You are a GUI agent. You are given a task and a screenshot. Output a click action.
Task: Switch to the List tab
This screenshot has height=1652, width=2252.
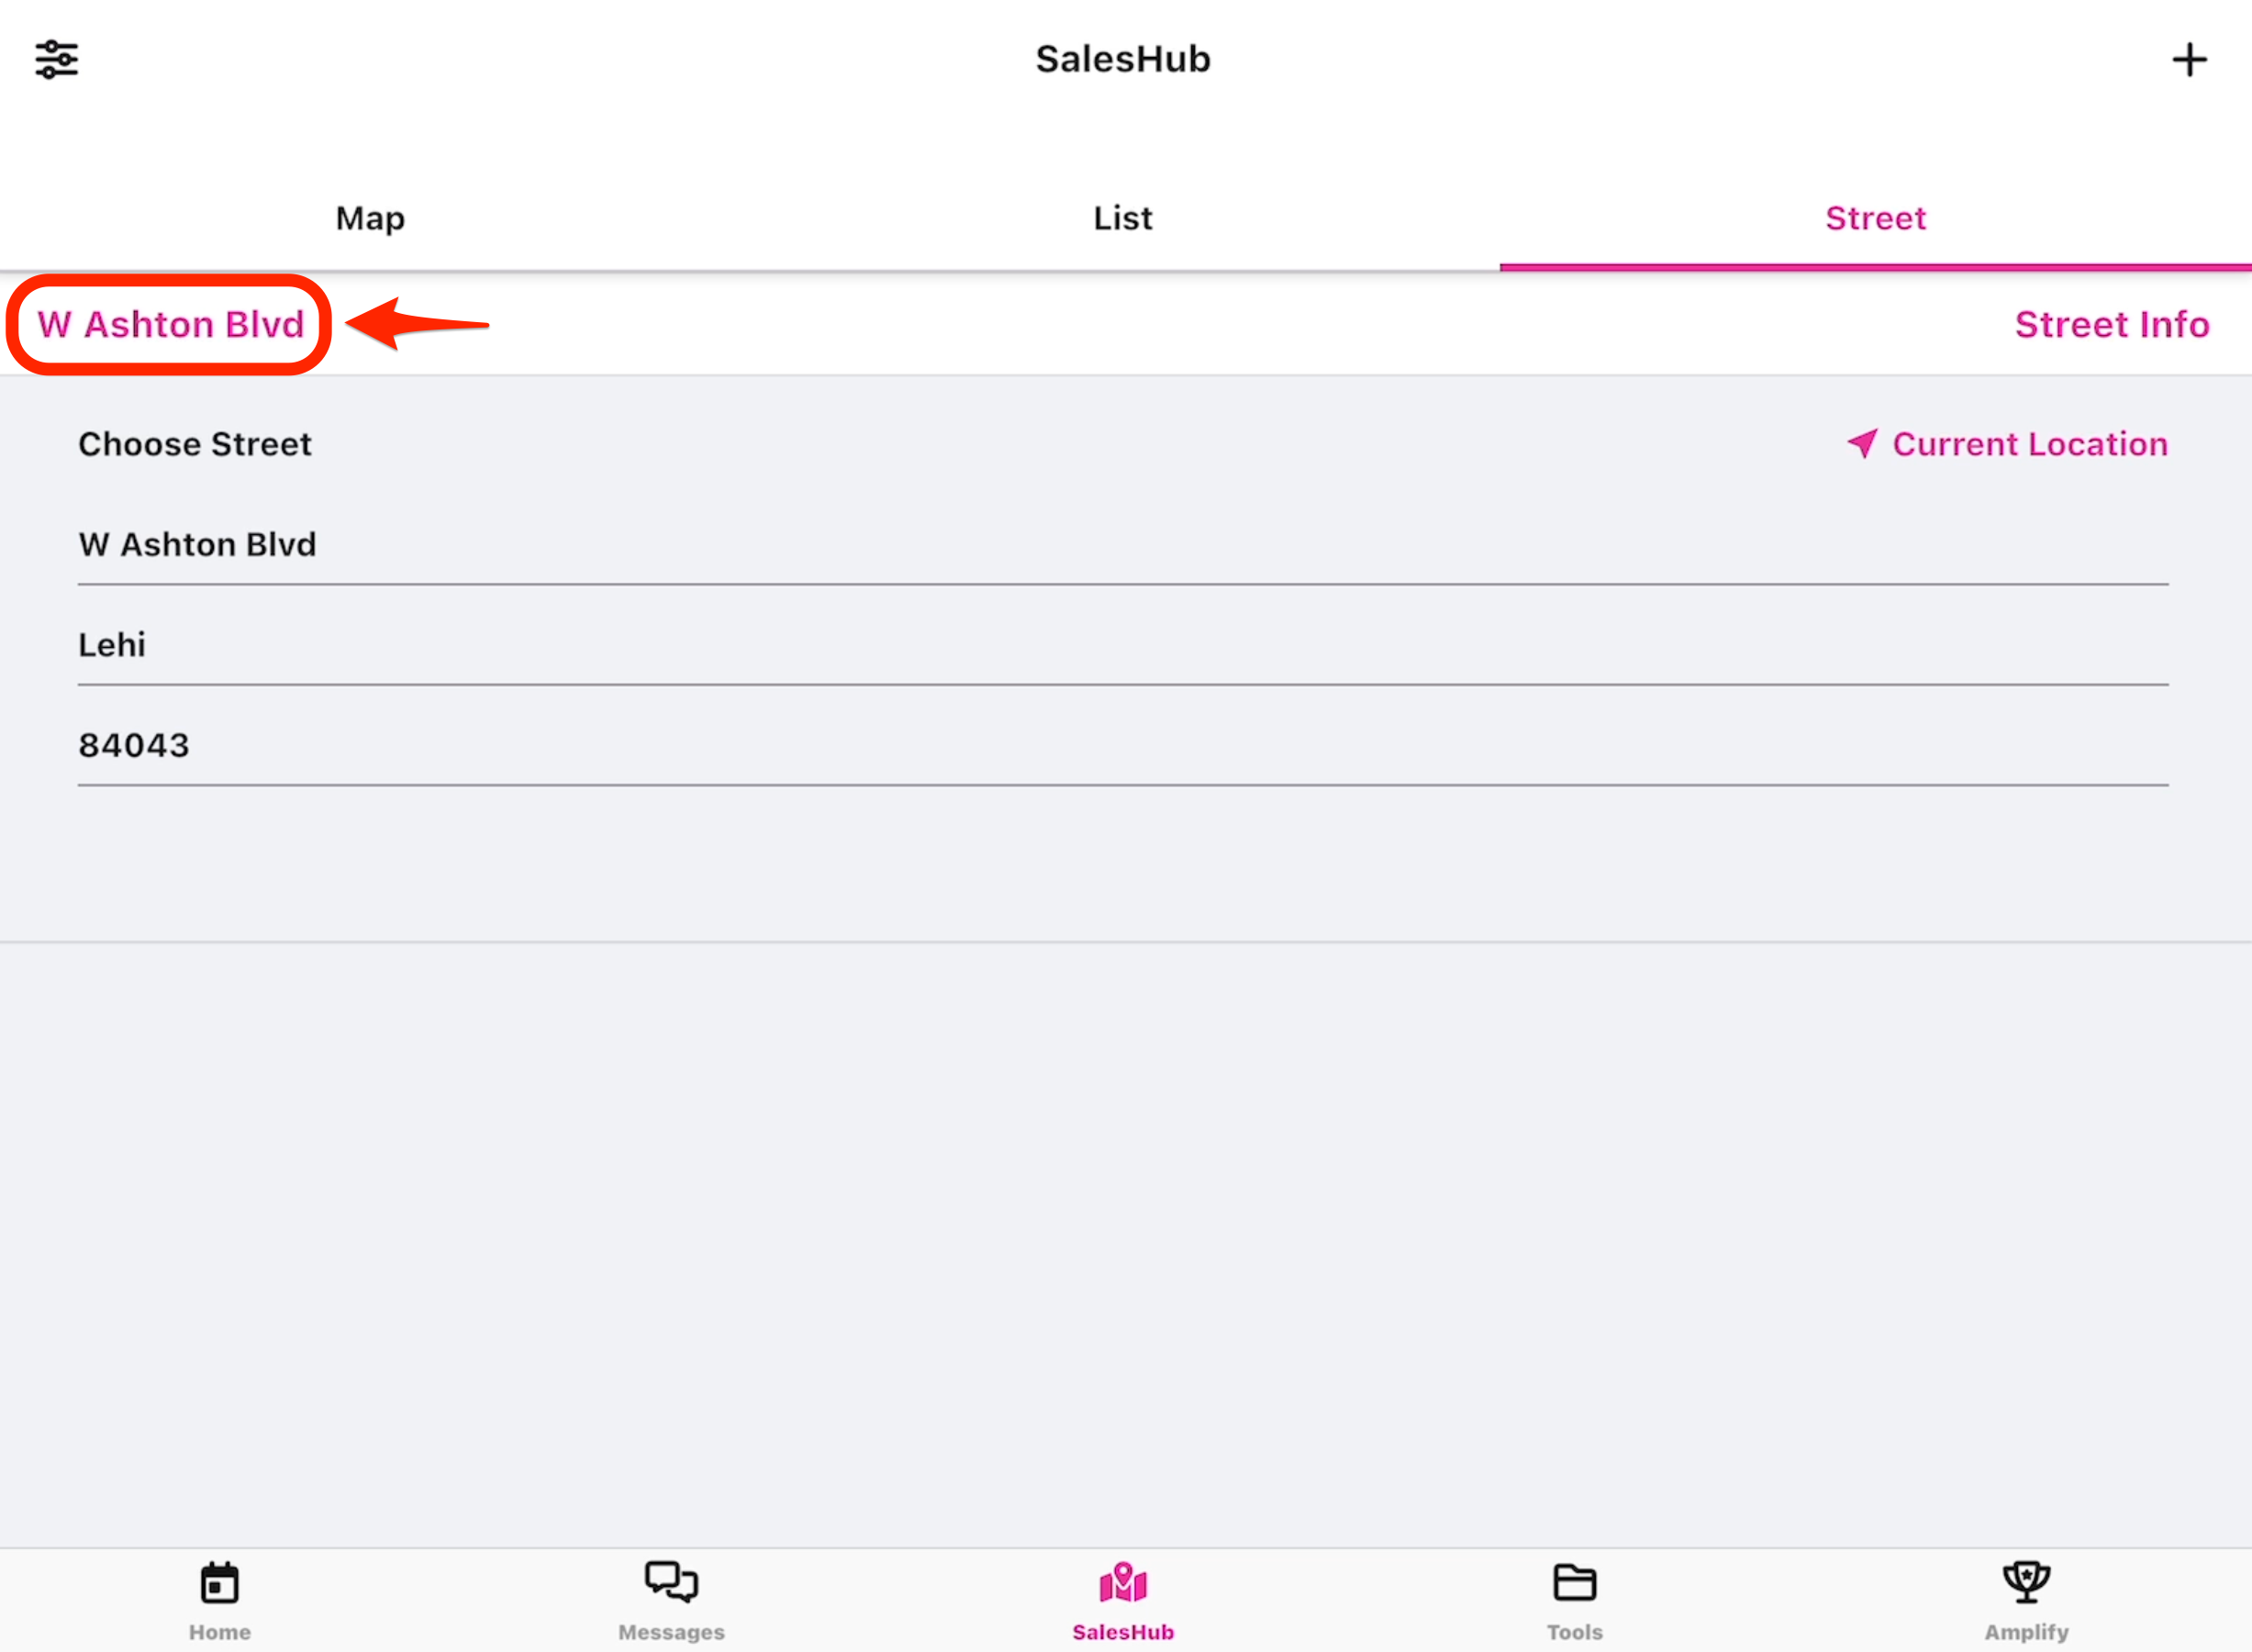(x=1123, y=218)
